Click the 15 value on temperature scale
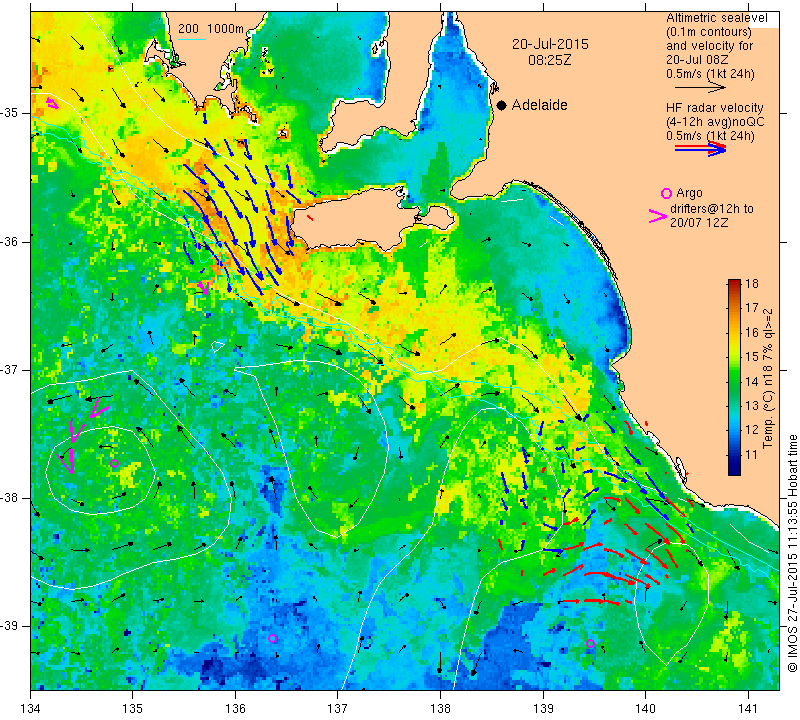The image size is (800, 720). (x=752, y=357)
